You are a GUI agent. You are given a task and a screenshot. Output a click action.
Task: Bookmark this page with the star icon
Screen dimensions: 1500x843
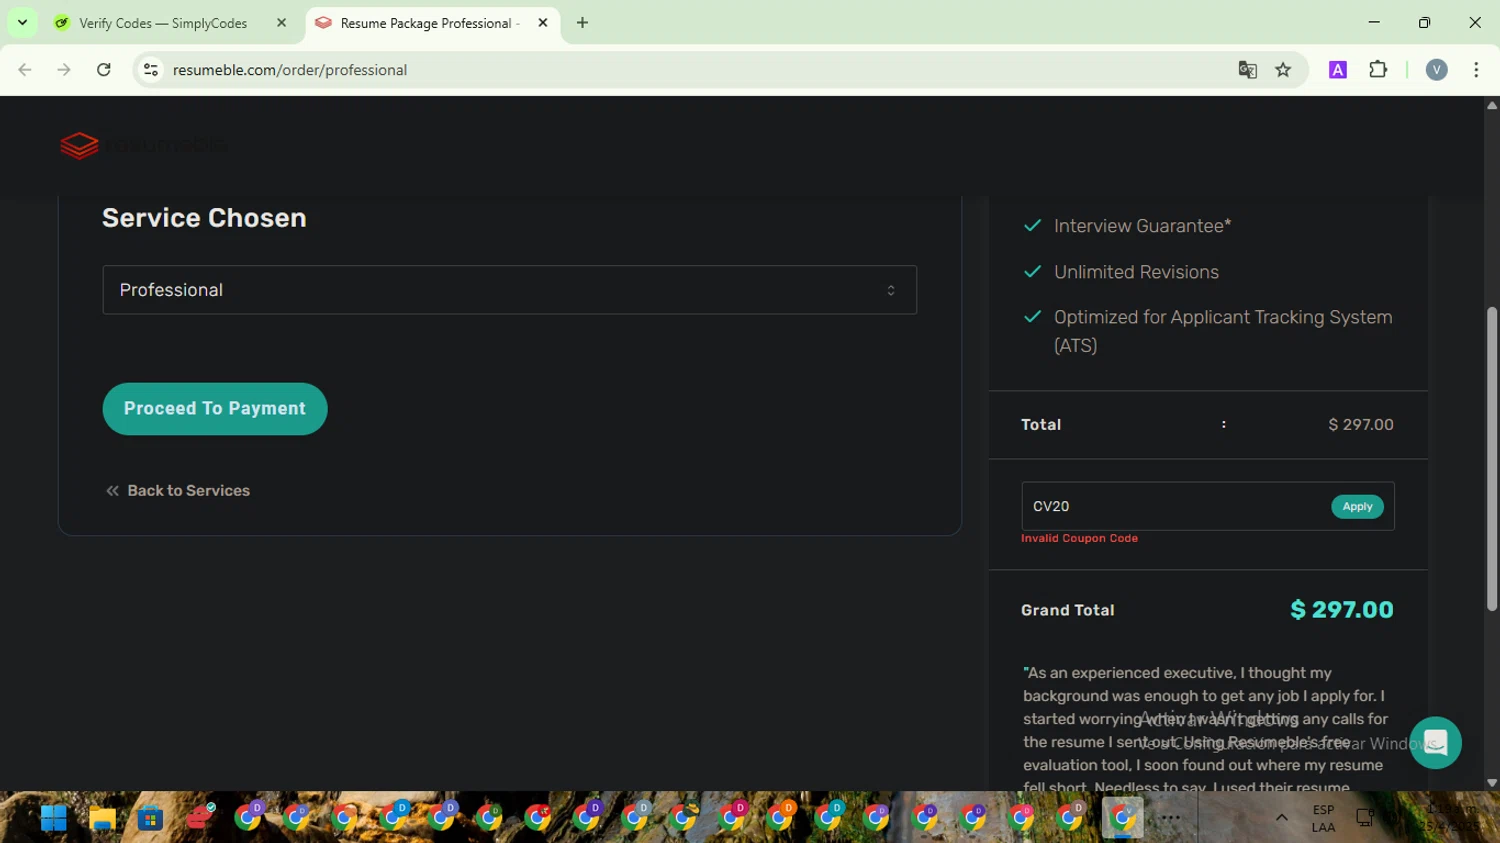point(1283,70)
